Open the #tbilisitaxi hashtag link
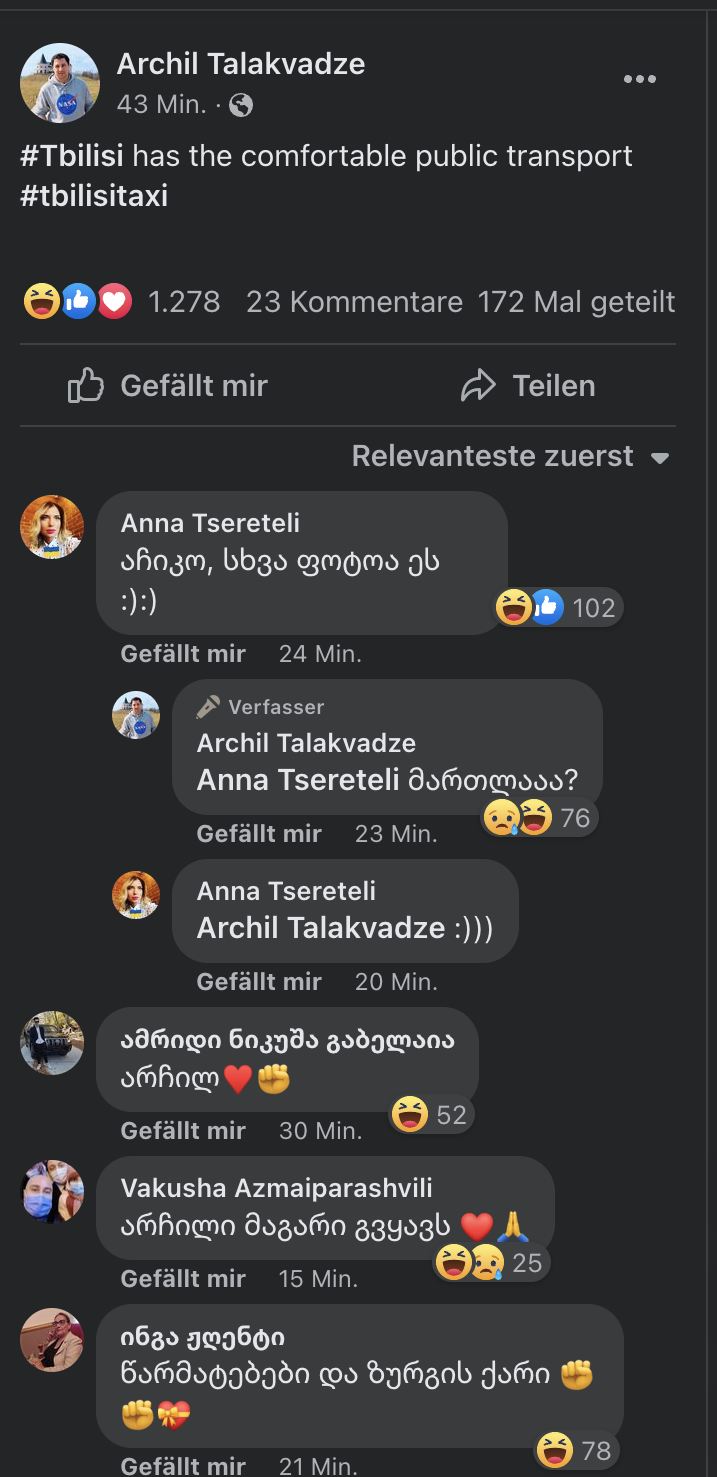This screenshot has height=1477, width=717. (x=94, y=195)
